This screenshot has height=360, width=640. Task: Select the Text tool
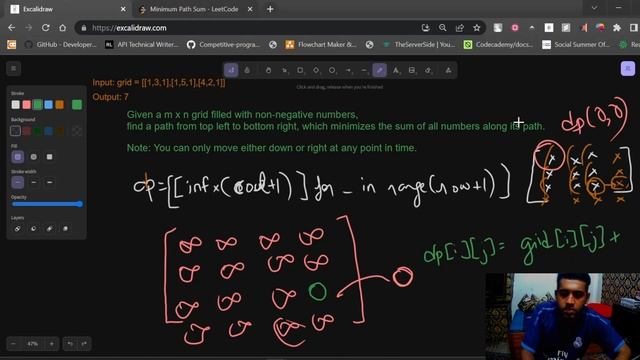396,70
